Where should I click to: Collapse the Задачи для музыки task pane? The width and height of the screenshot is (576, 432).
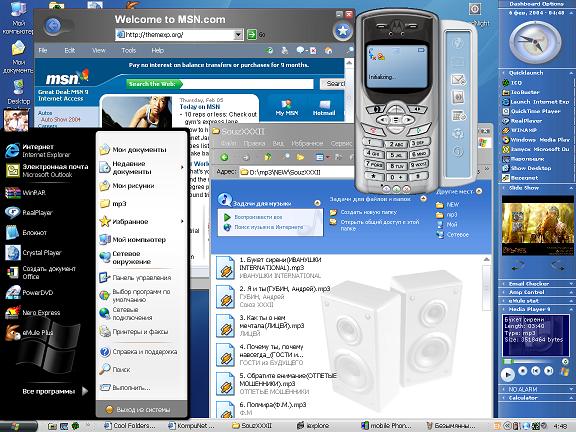tap(317, 203)
